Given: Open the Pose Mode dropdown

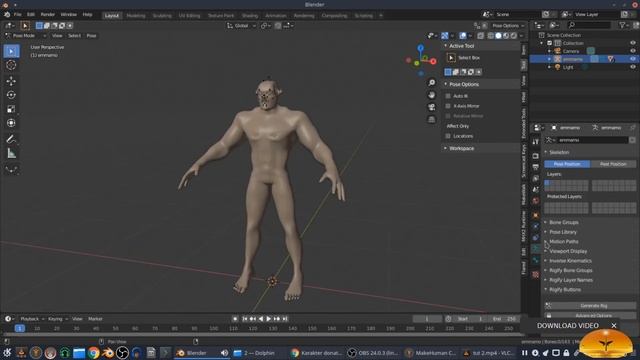Looking at the screenshot, I should click(x=25, y=36).
